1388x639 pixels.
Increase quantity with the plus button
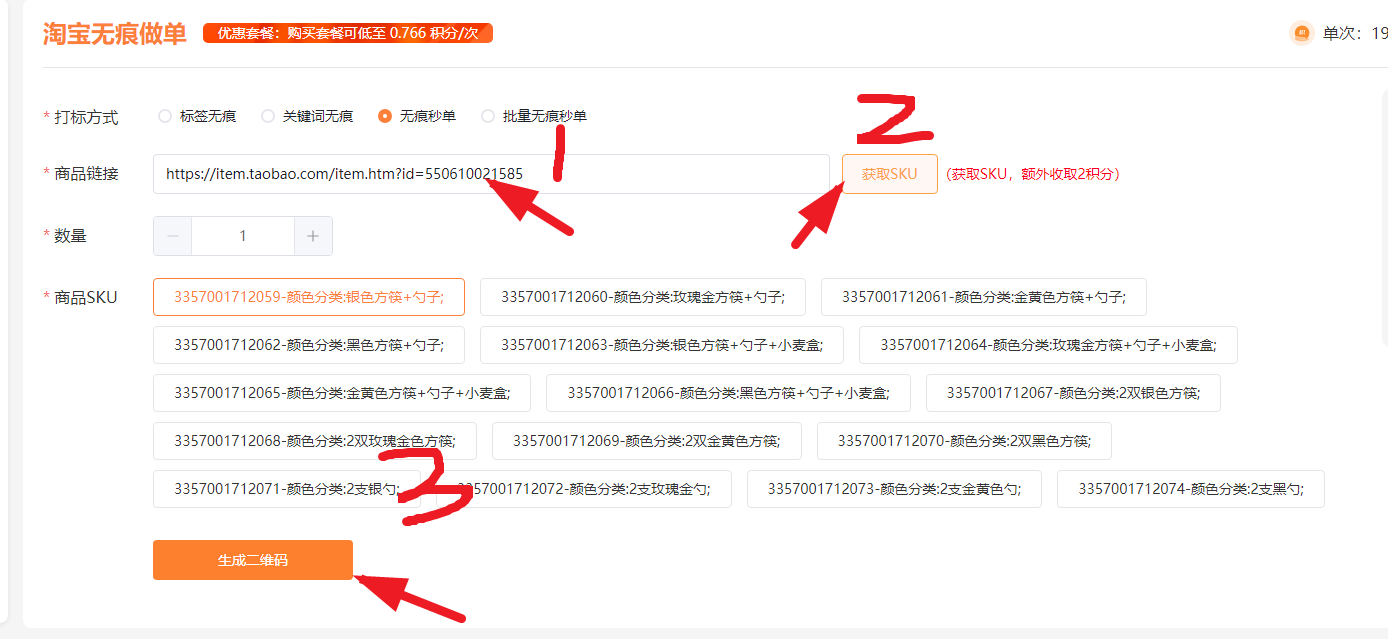(313, 236)
